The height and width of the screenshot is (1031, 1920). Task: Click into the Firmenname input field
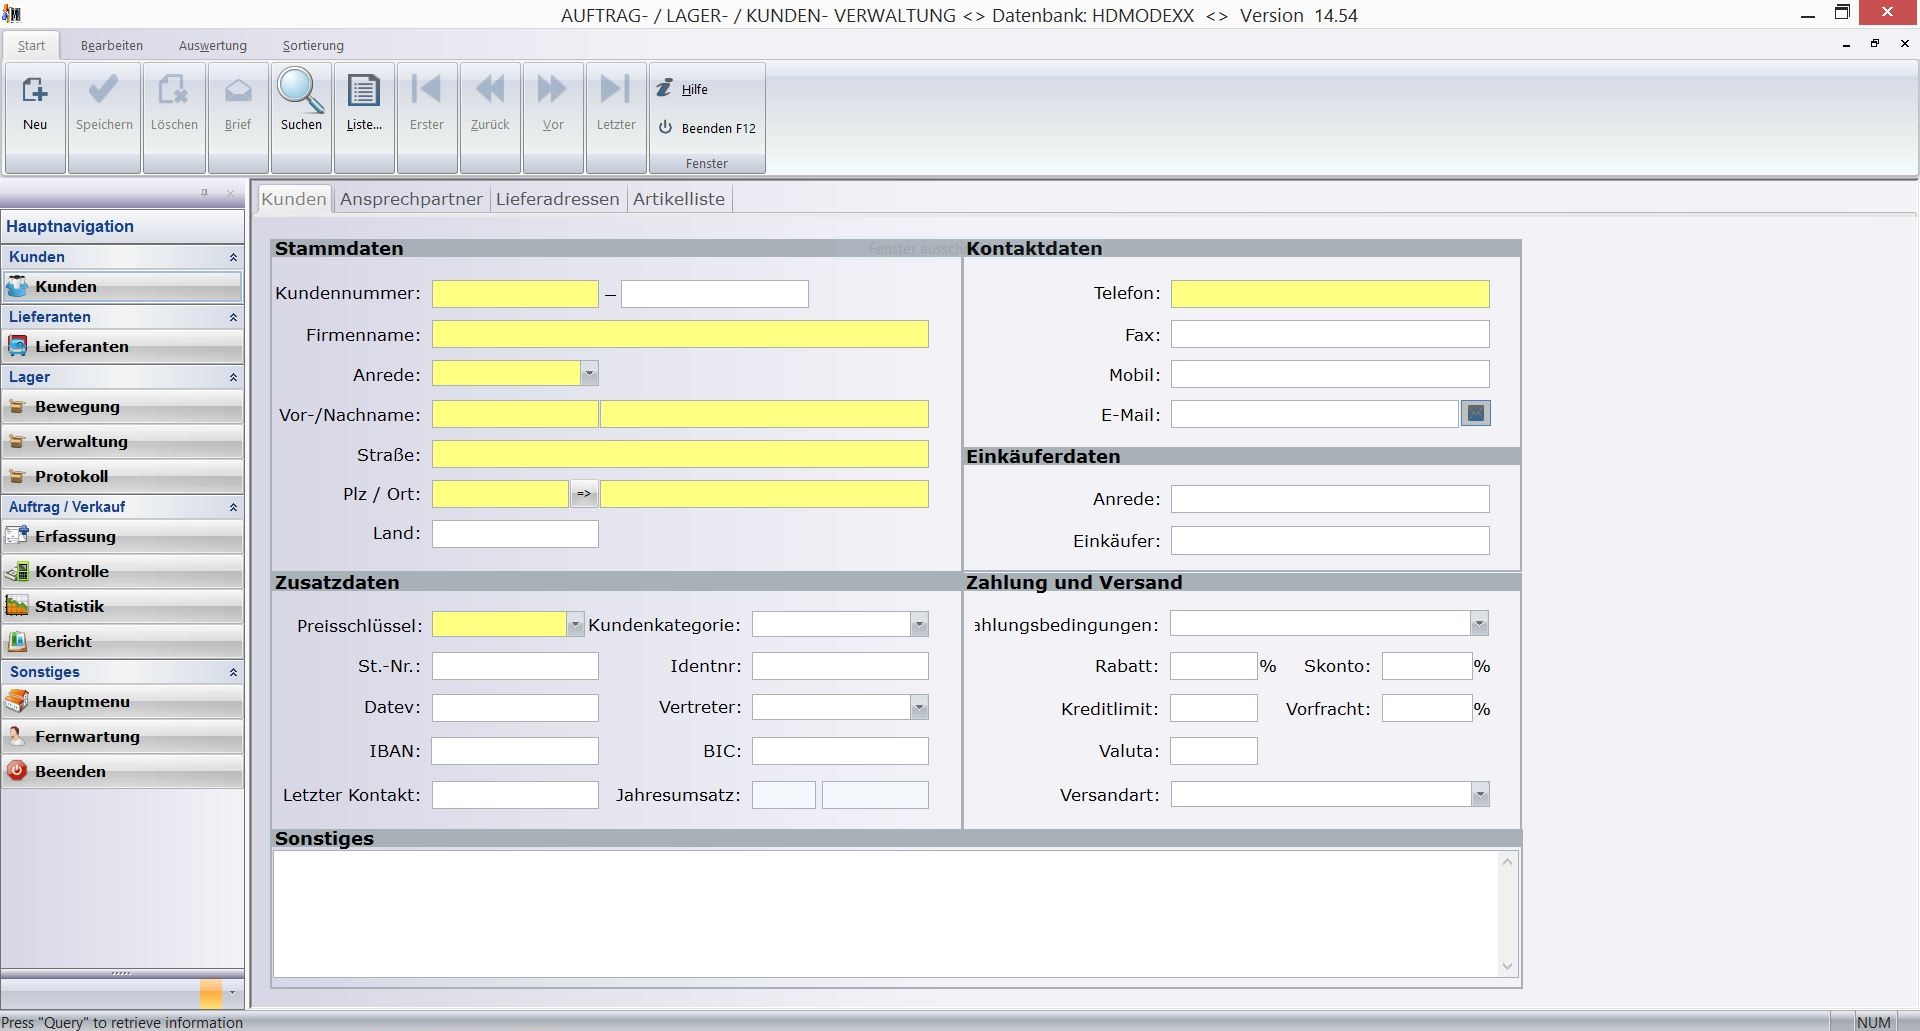pyautogui.click(x=680, y=334)
